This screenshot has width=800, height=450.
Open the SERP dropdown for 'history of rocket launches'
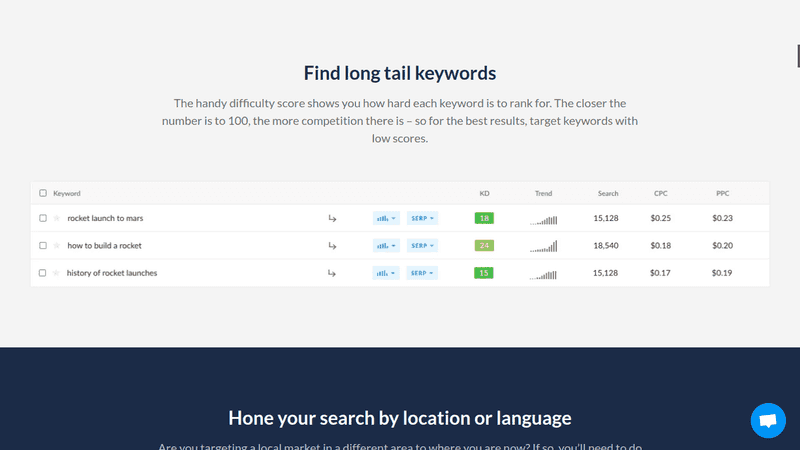[x=421, y=273]
